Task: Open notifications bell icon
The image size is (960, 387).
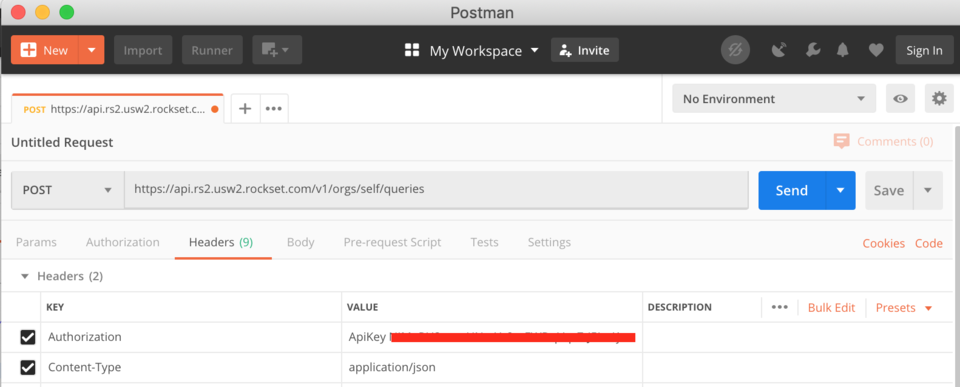Action: pos(843,50)
